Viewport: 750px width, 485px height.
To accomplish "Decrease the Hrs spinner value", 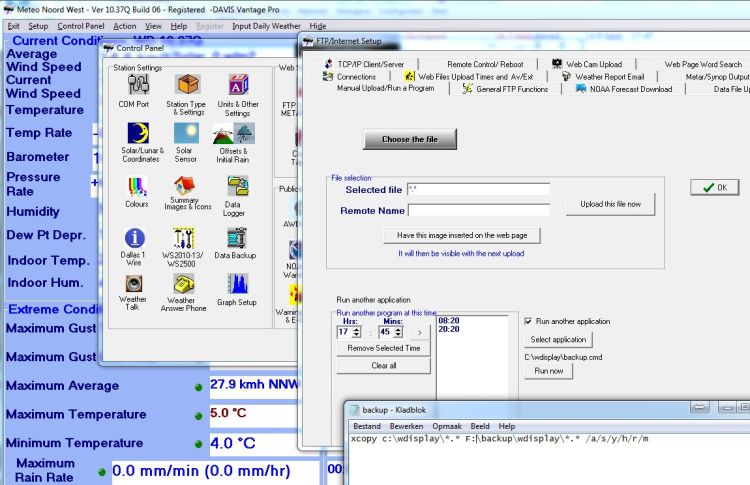I will point(357,334).
